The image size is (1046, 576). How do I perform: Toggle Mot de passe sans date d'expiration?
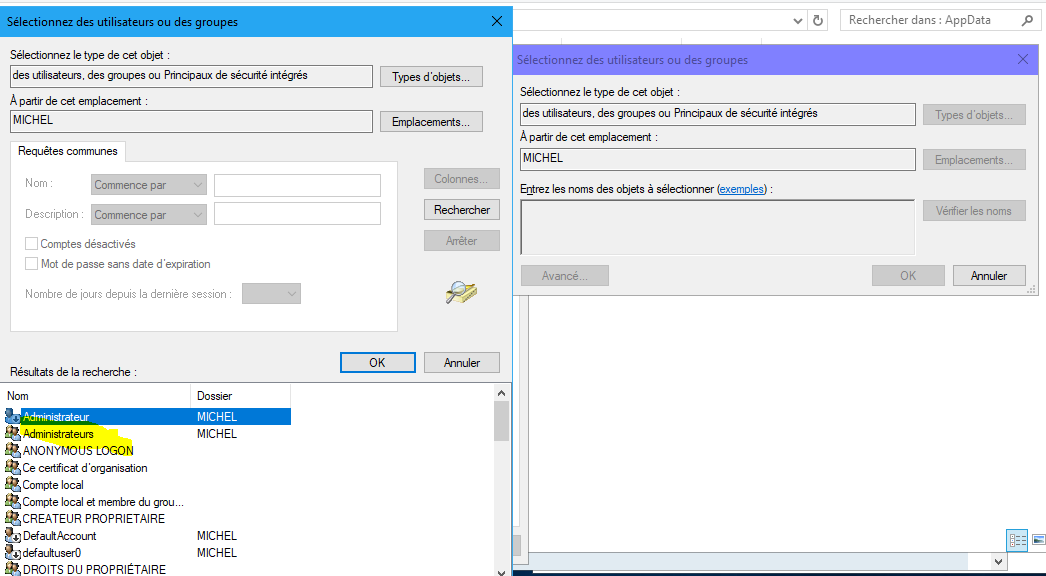(31, 264)
